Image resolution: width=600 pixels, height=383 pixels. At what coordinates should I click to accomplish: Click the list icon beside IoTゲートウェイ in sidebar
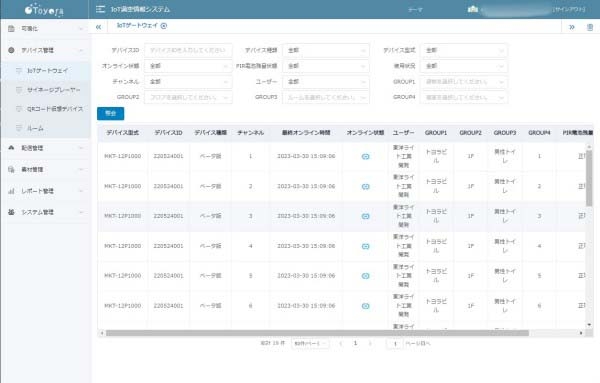coord(19,70)
